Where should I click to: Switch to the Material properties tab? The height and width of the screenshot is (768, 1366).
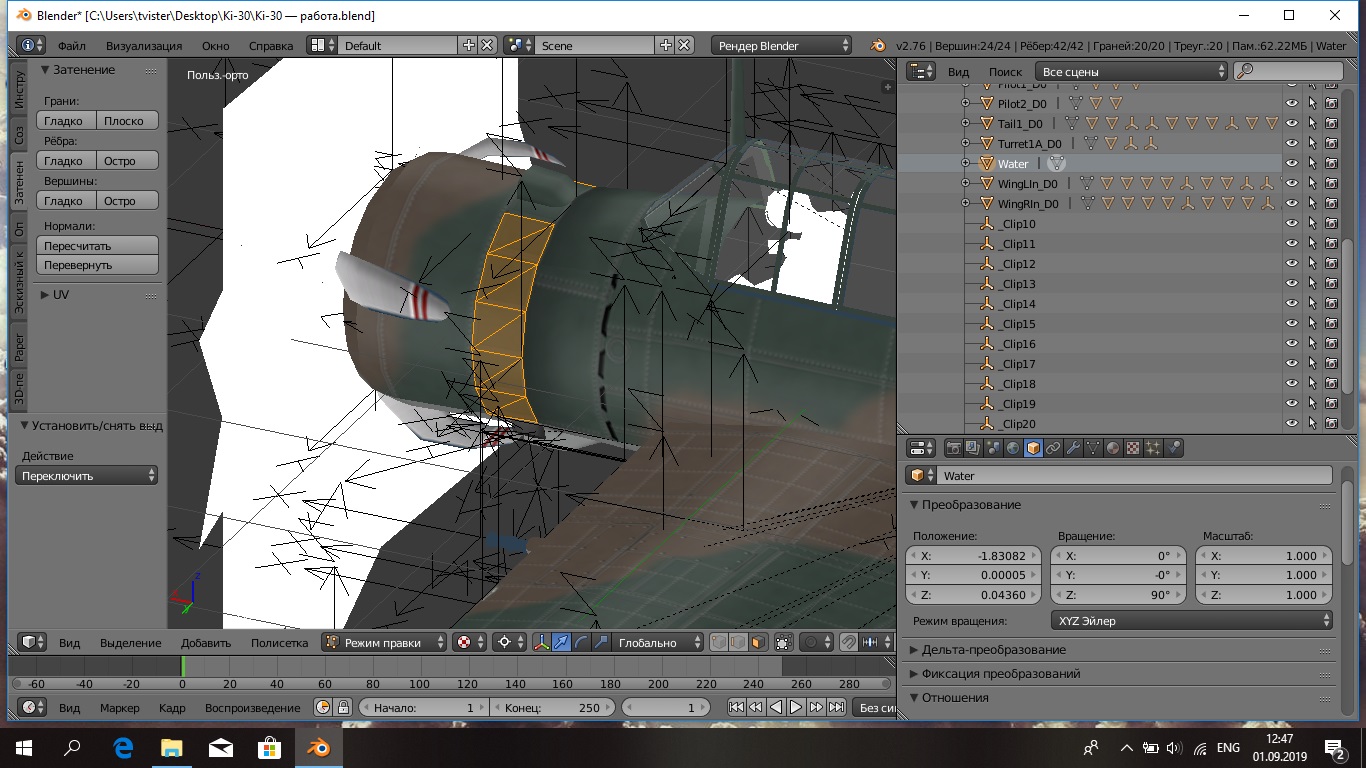point(1113,448)
